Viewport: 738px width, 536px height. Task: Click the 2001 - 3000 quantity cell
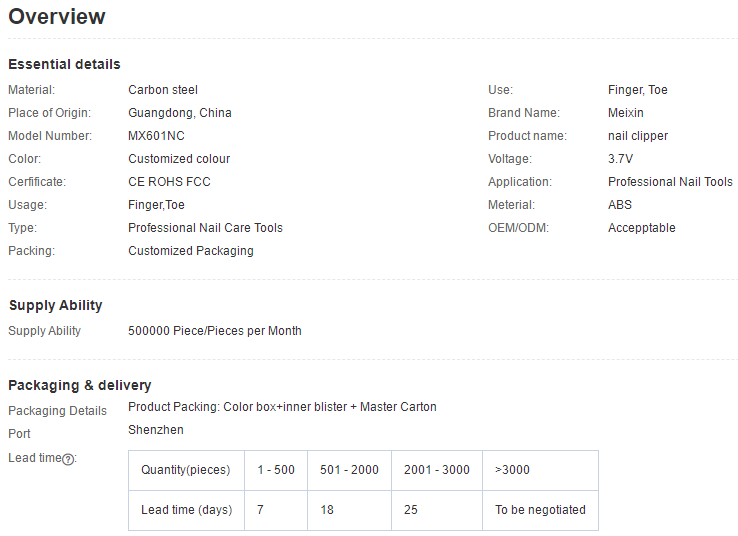click(x=437, y=470)
